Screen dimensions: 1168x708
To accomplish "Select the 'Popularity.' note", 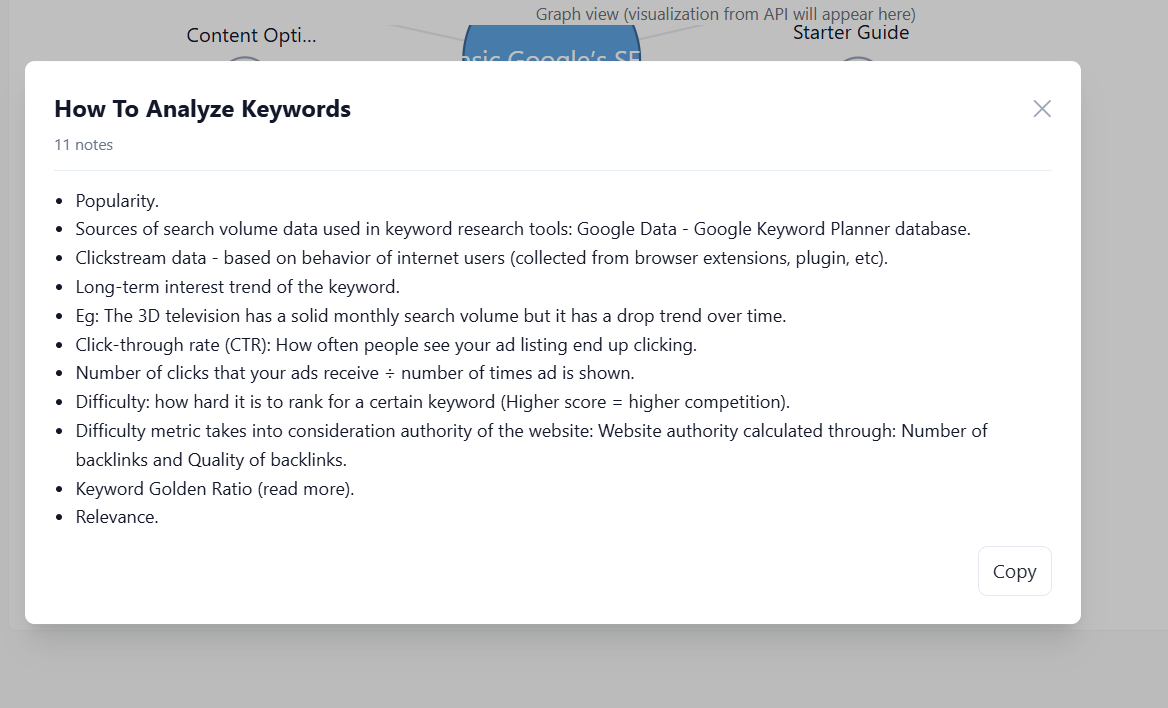I will click(x=117, y=200).
